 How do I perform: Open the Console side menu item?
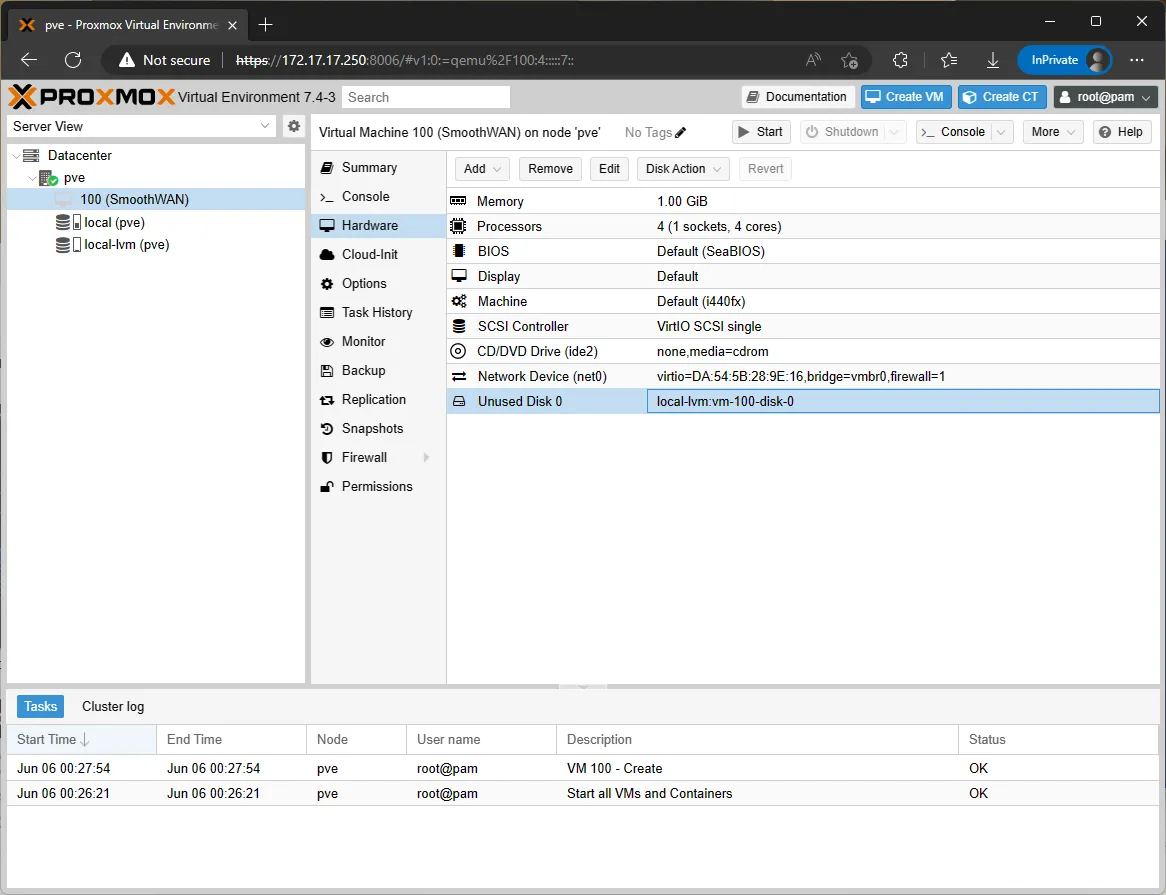point(378,196)
